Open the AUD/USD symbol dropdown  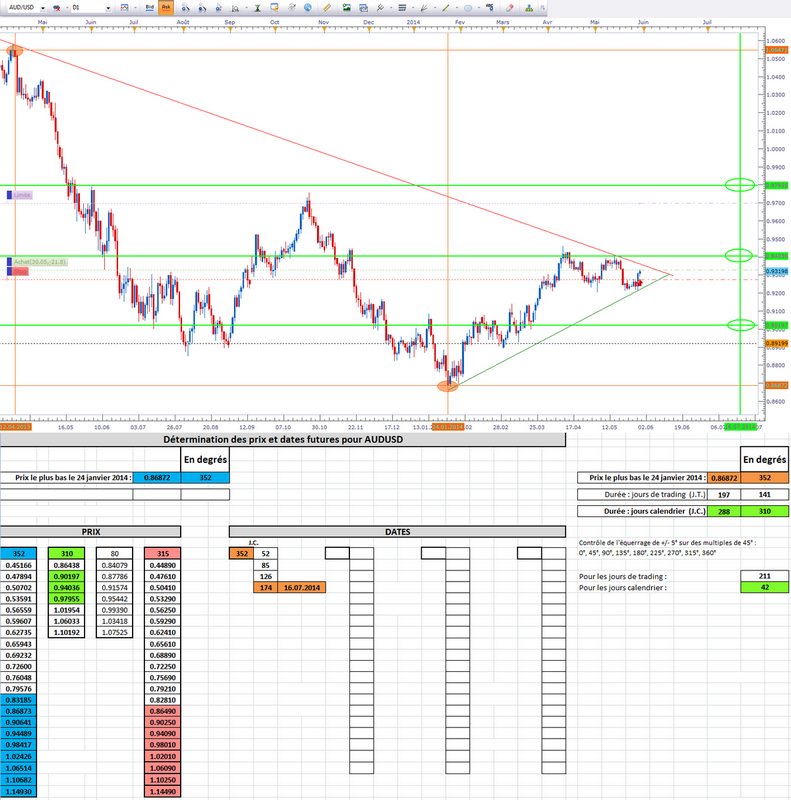click(x=42, y=8)
